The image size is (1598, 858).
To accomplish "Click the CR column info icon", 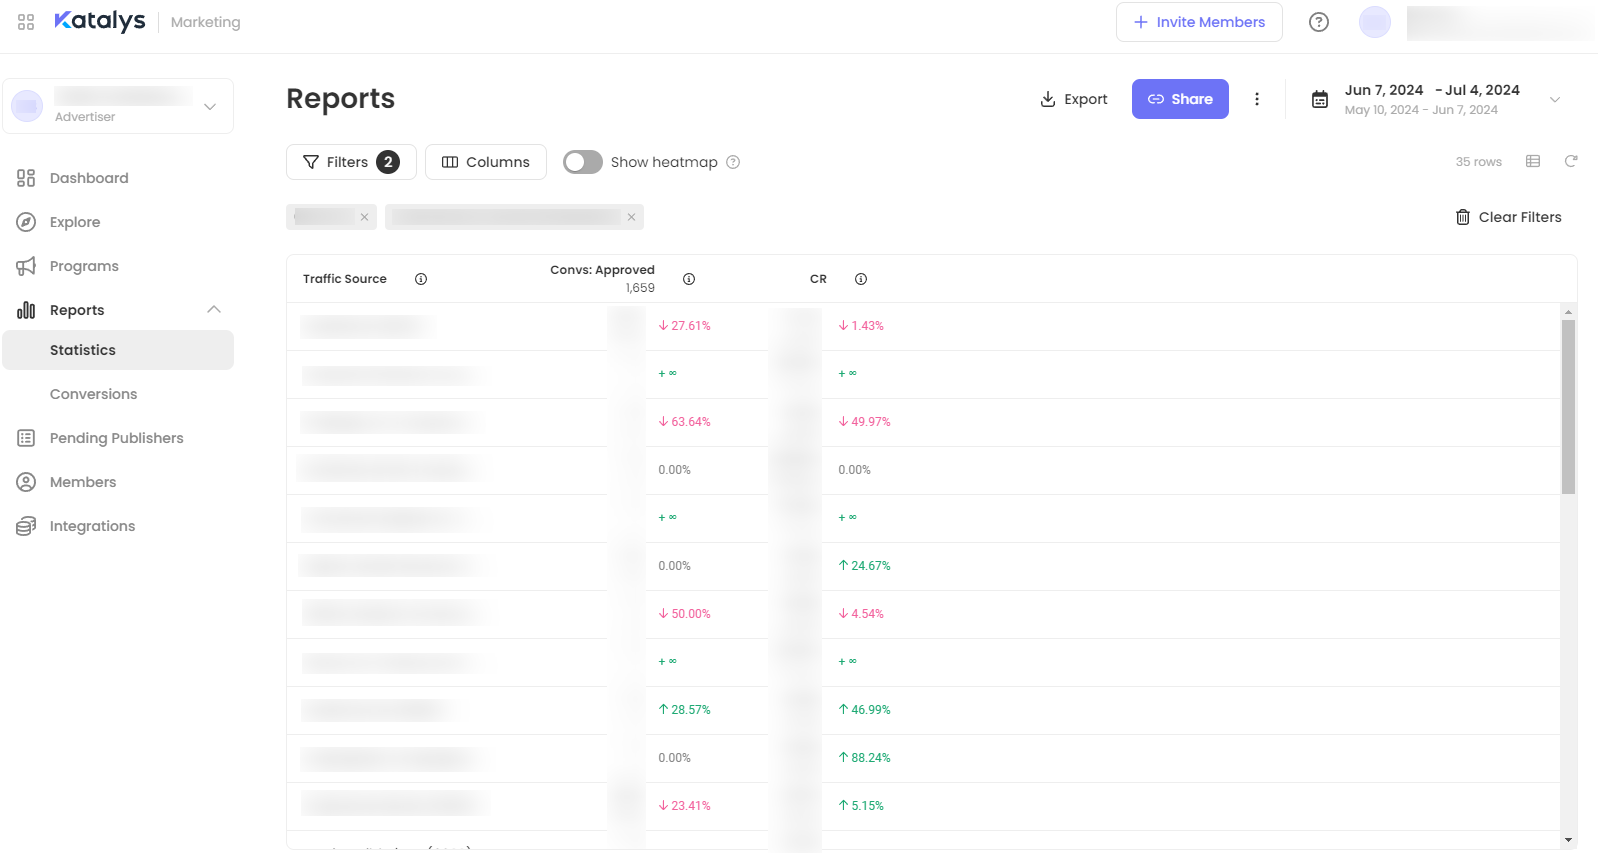I will 861,279.
